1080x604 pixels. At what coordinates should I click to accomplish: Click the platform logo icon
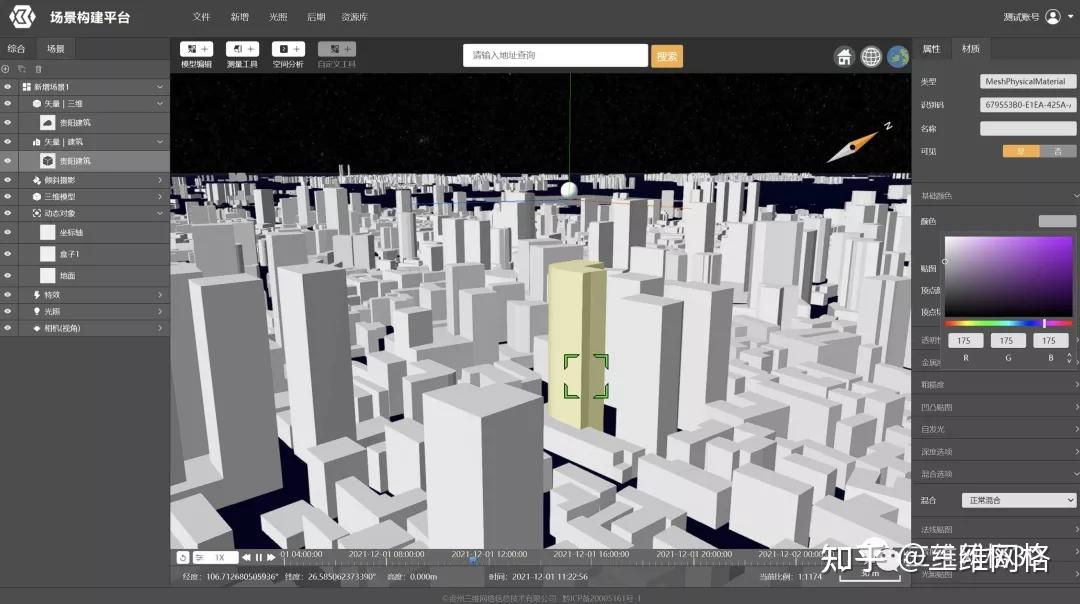click(x=22, y=17)
